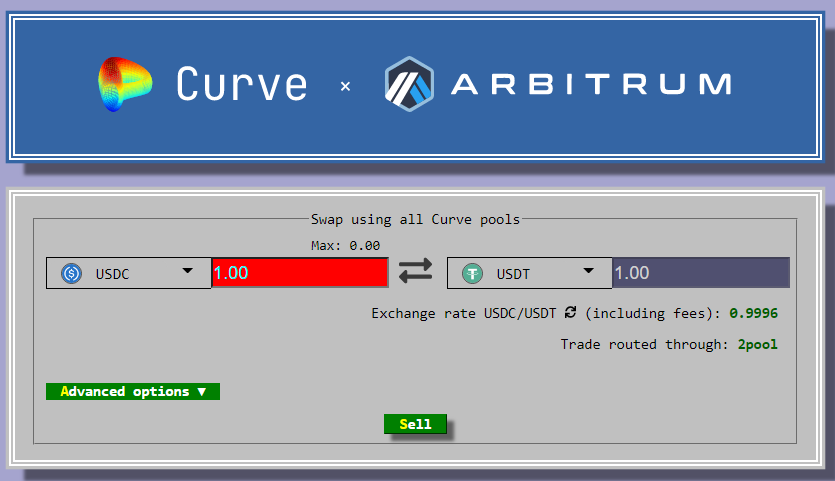Click the Curve rainbow logo icon

[125, 84]
